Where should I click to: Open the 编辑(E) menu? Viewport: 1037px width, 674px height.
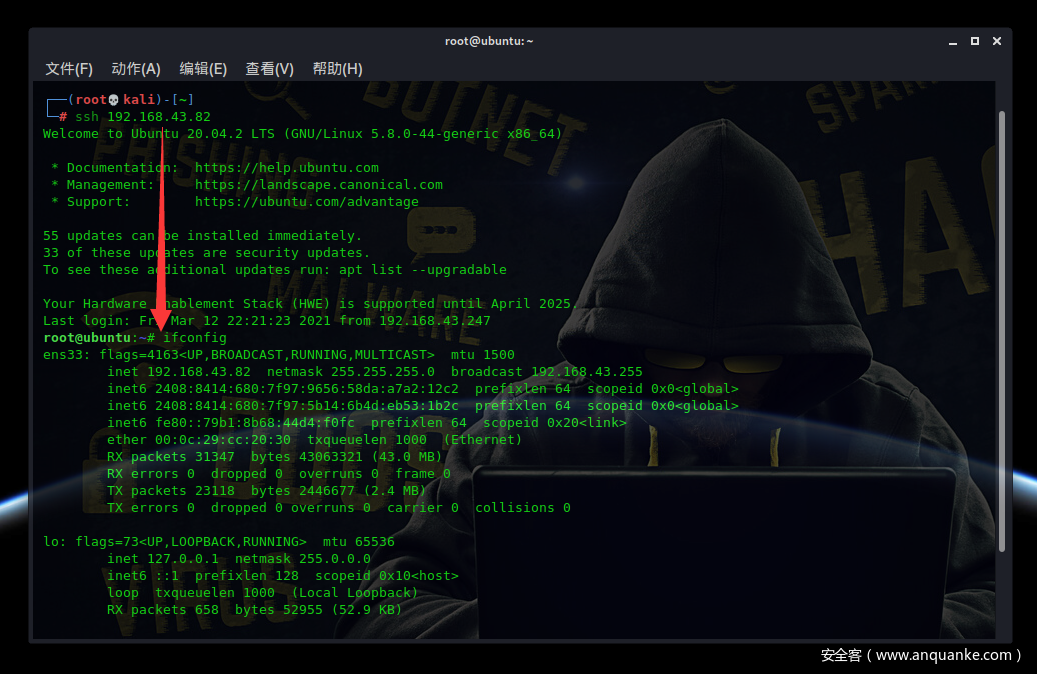(203, 69)
